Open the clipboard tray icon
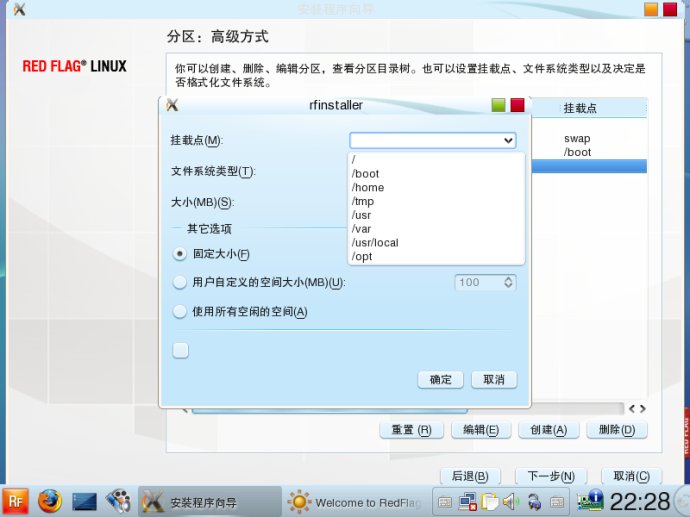 487,501
